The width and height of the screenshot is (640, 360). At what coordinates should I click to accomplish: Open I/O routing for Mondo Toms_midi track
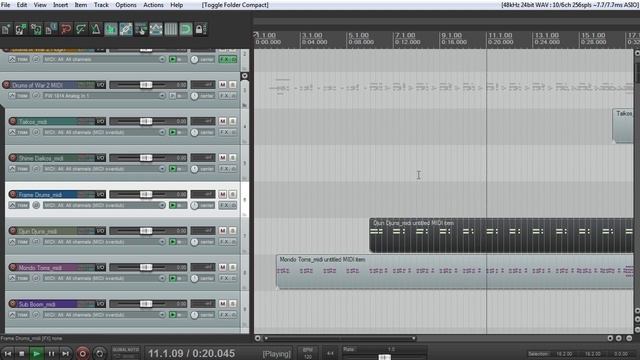tap(100, 267)
